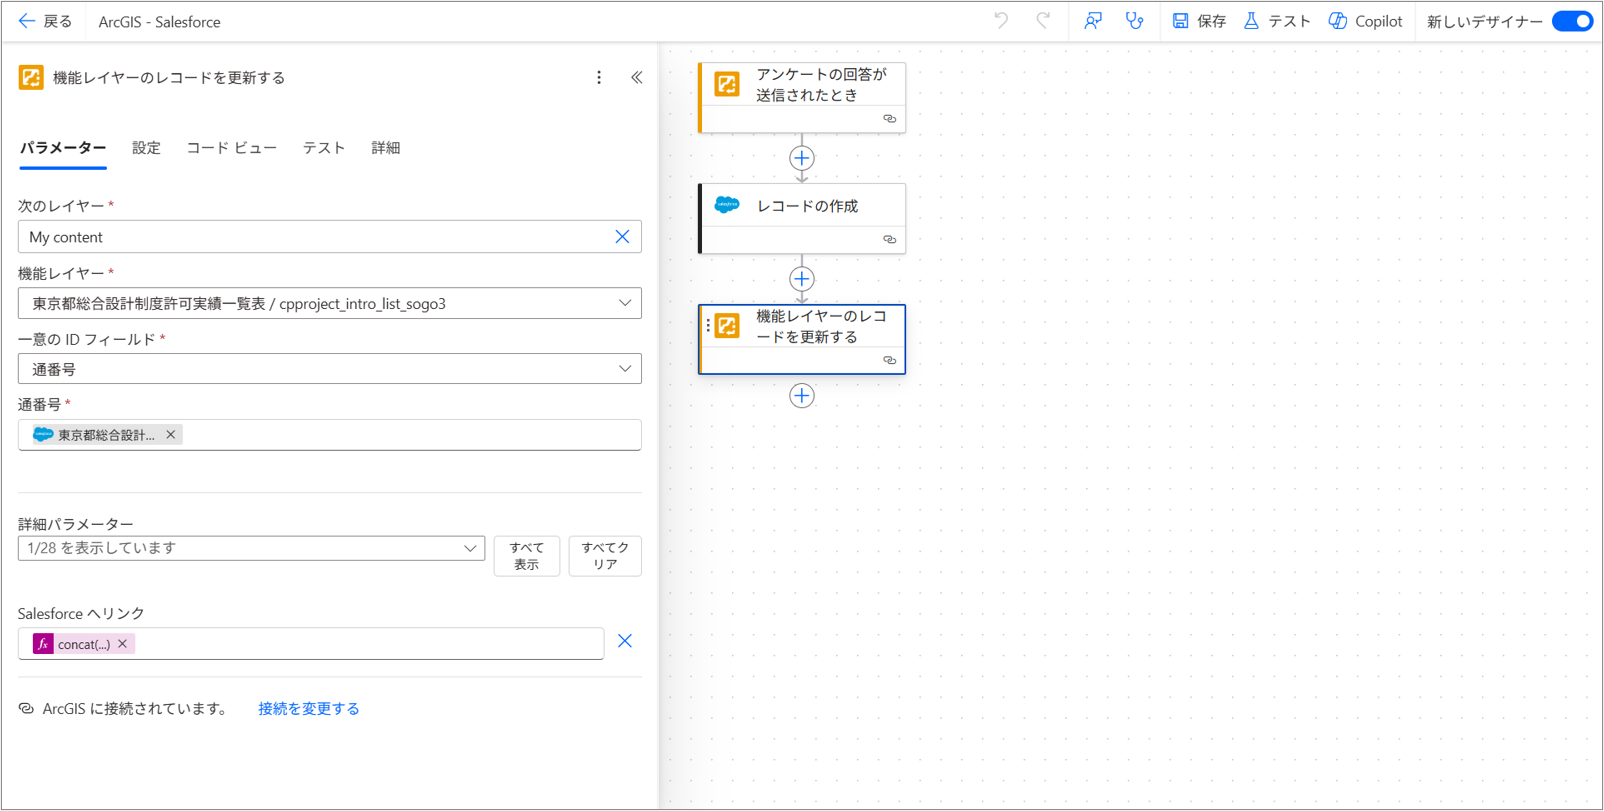The height and width of the screenshot is (811, 1604).
Task: Click the Salesforce cloud icon on レコードの作成
Action: (727, 205)
